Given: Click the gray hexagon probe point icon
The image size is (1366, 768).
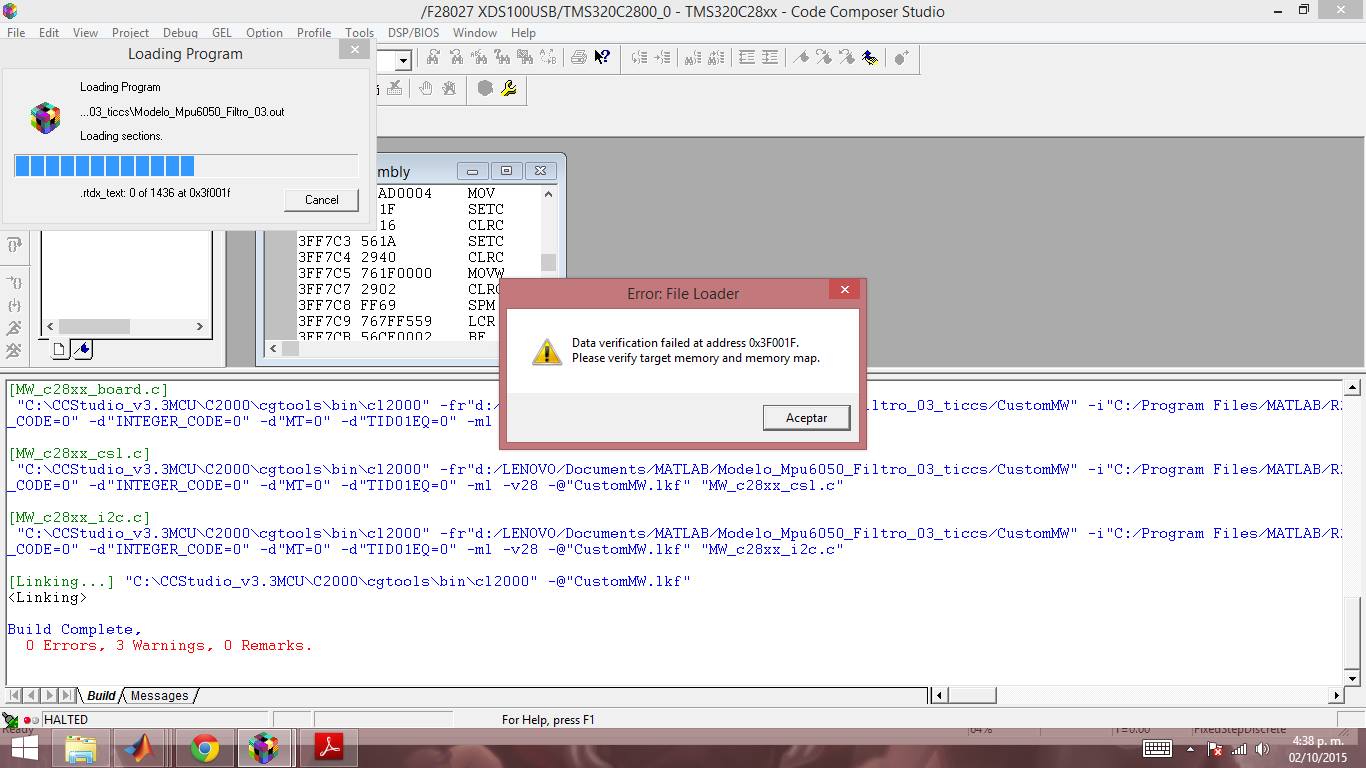Looking at the screenshot, I should (x=485, y=88).
